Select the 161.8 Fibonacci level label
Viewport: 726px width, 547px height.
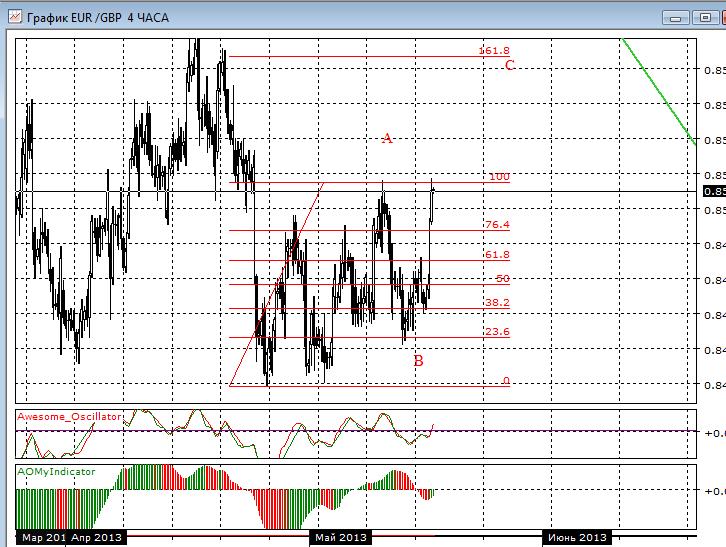(x=494, y=50)
